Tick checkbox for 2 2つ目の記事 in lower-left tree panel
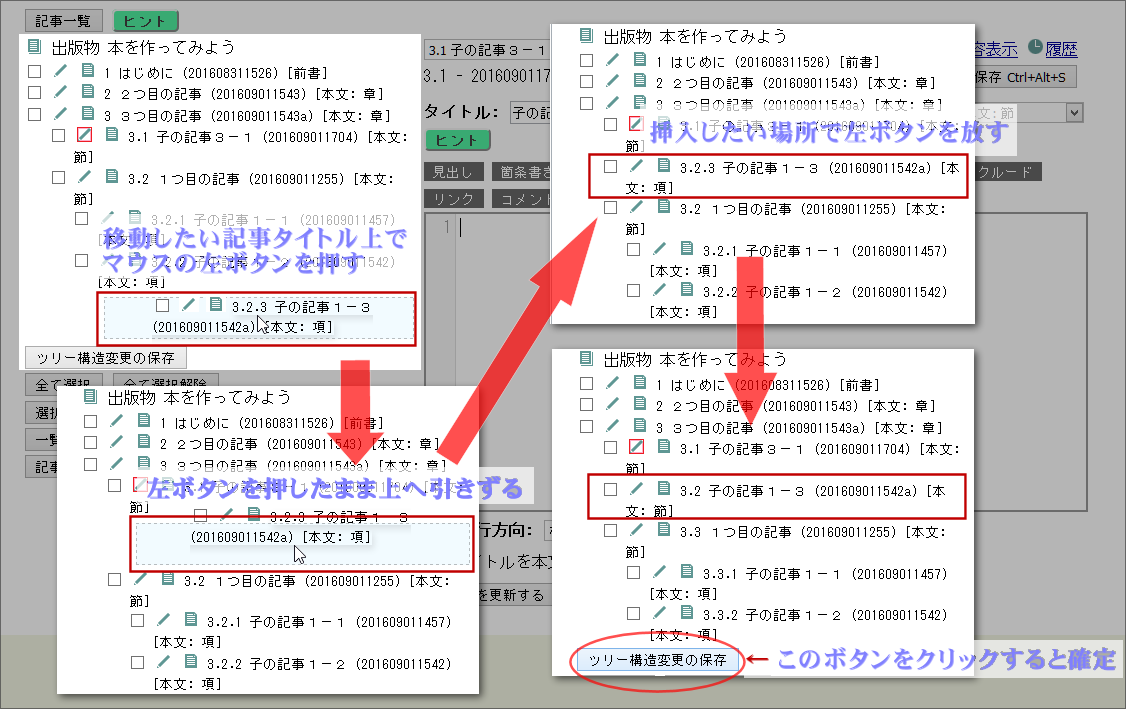This screenshot has height=709, width=1126. pyautogui.click(x=90, y=442)
